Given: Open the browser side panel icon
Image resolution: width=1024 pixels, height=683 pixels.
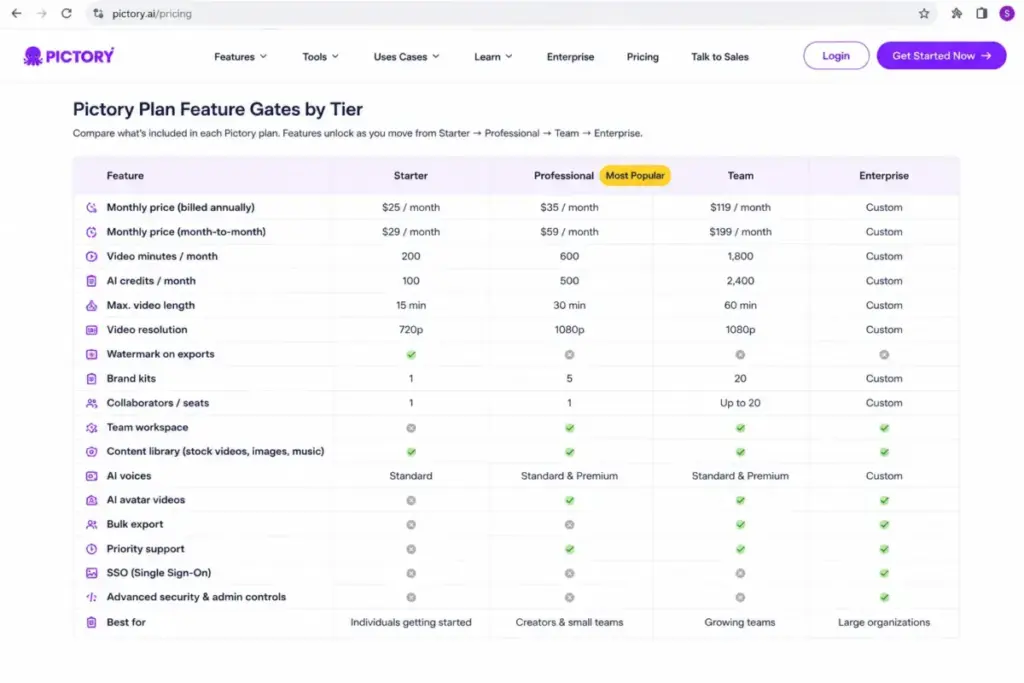Looking at the screenshot, I should pyautogui.click(x=982, y=13).
